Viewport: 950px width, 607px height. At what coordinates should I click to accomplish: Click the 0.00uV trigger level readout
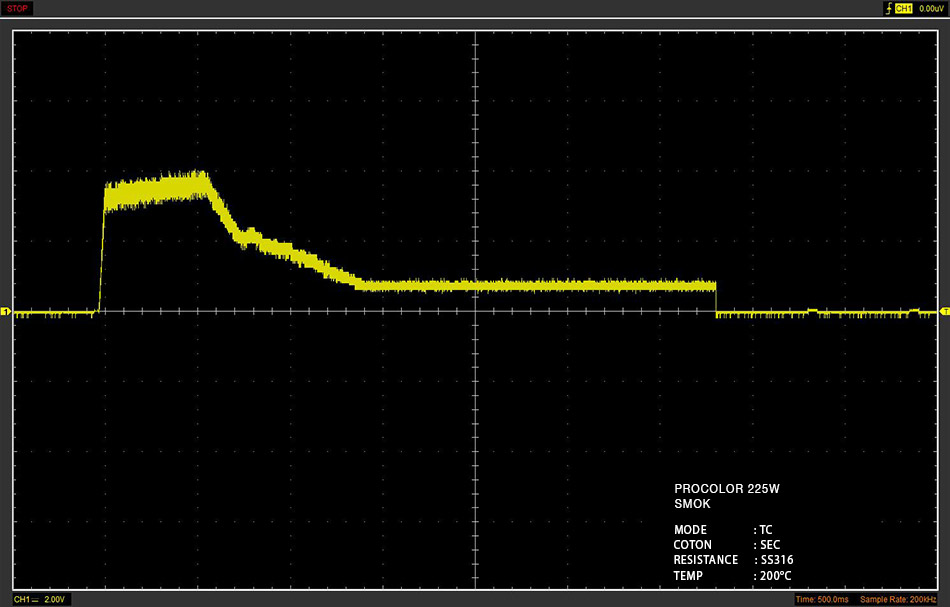931,8
